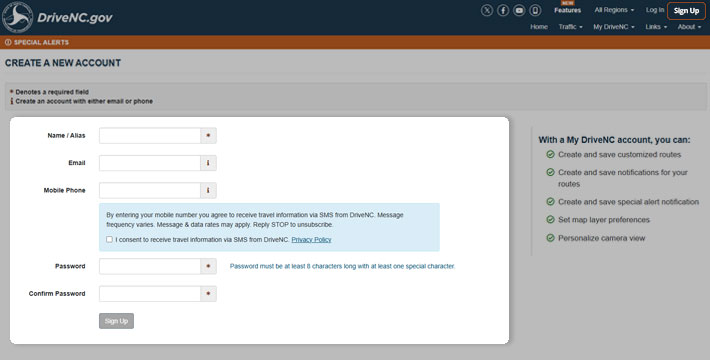Click 'Create an account with either email or phone'
Viewport: 710px width, 360px height.
tap(84, 101)
